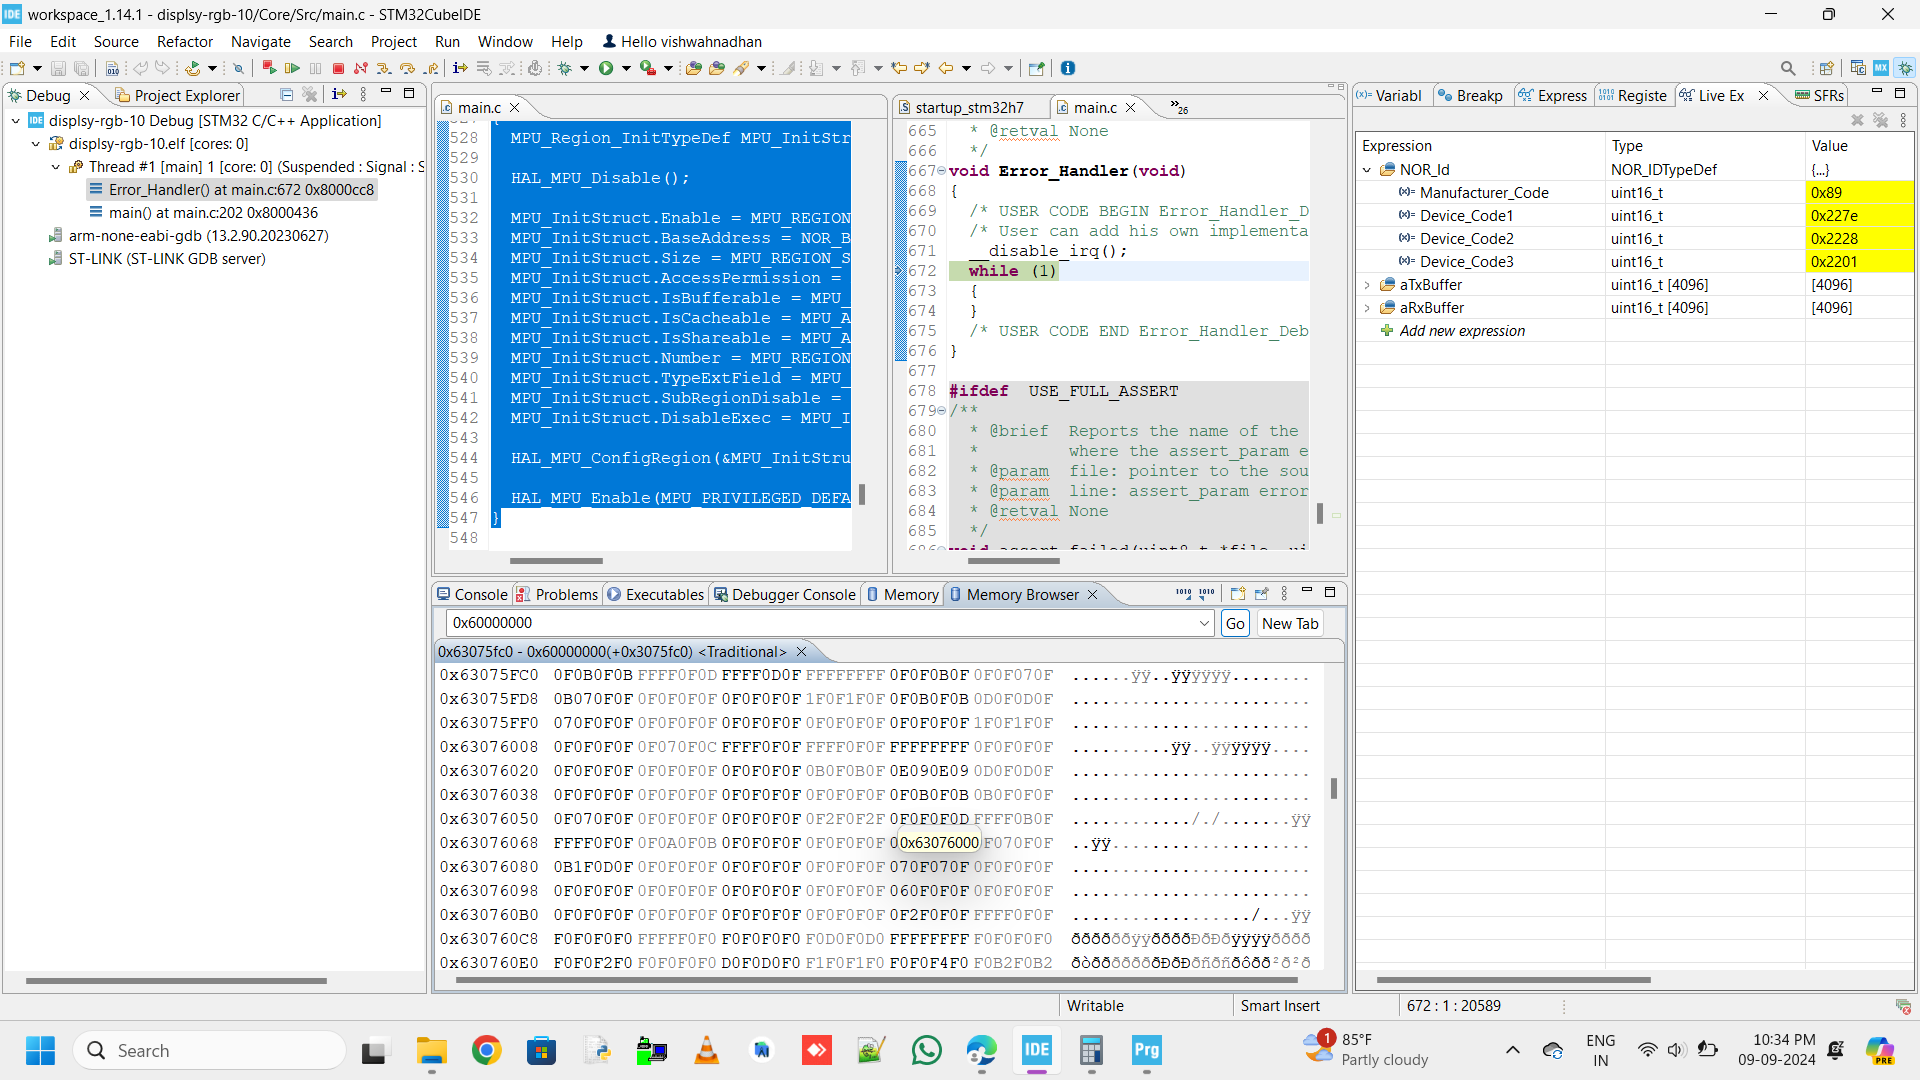Image resolution: width=1920 pixels, height=1080 pixels.
Task: Step Into the next function call
Action: (x=385, y=68)
